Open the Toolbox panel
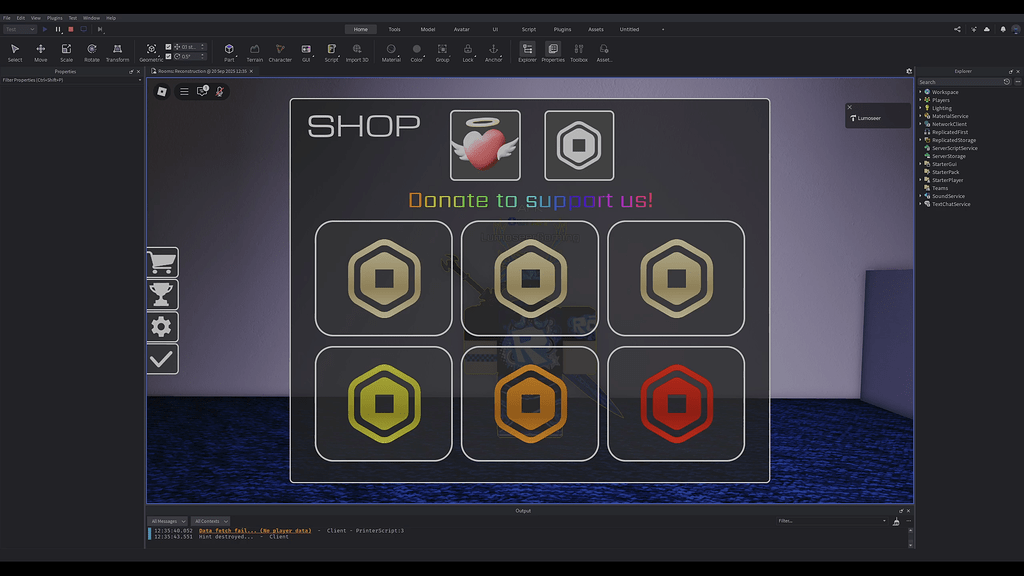The image size is (1024, 576). [x=579, y=50]
